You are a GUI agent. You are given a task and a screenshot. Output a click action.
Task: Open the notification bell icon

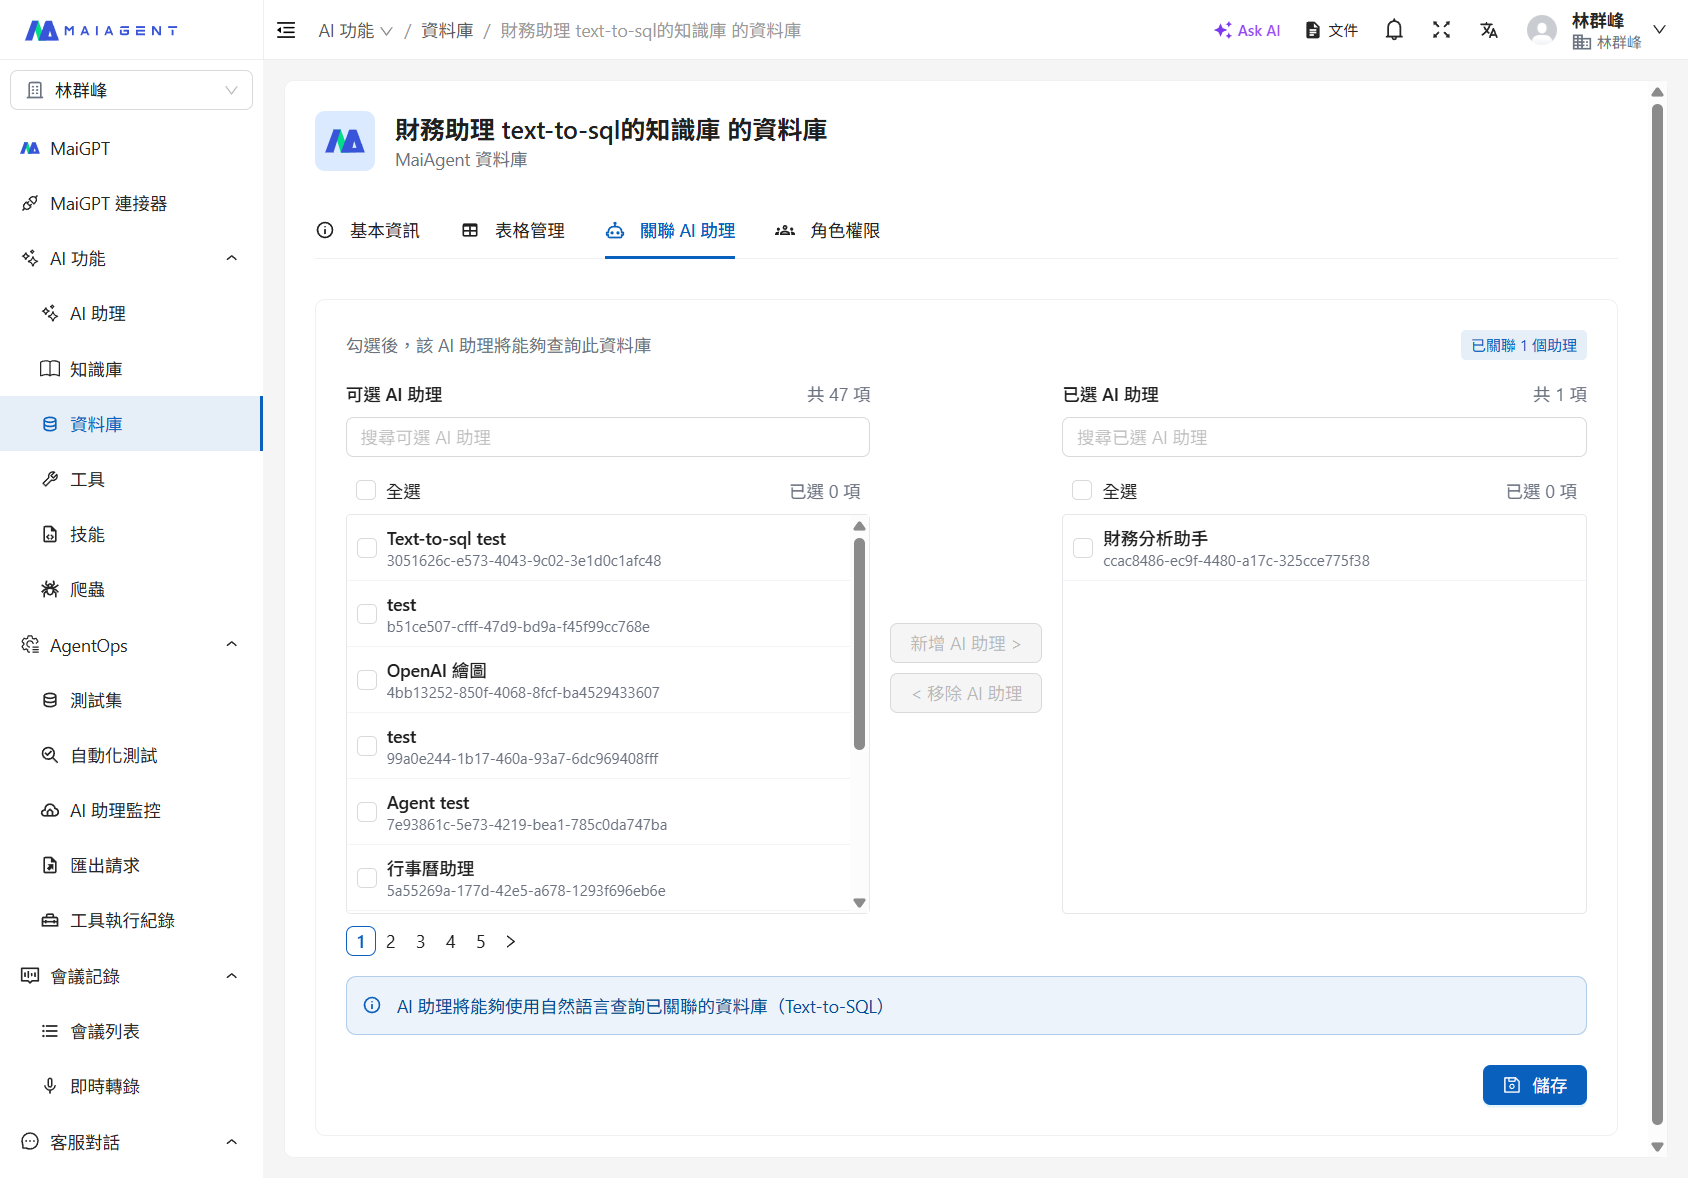(x=1394, y=30)
